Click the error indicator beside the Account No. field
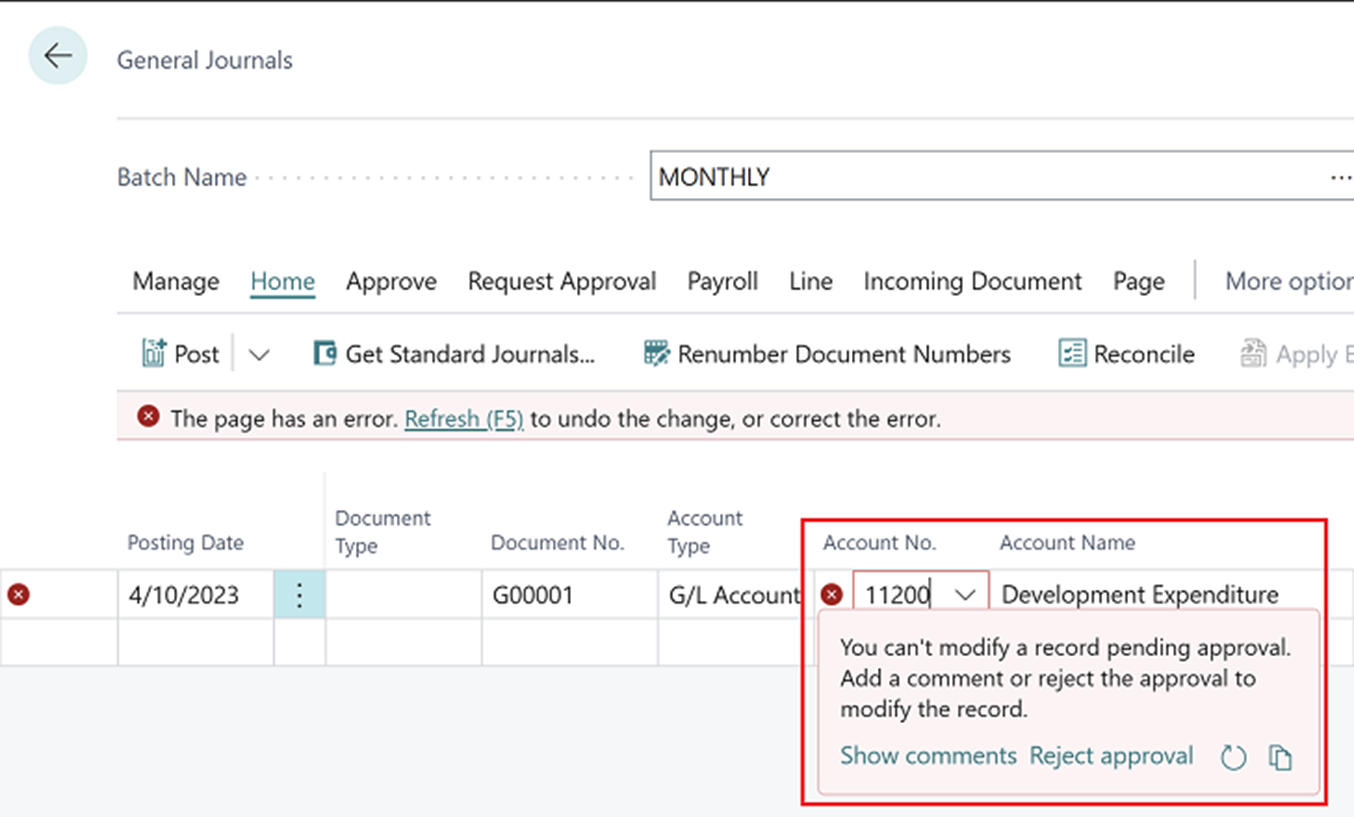Image resolution: width=1354 pixels, height=817 pixels. 831,594
